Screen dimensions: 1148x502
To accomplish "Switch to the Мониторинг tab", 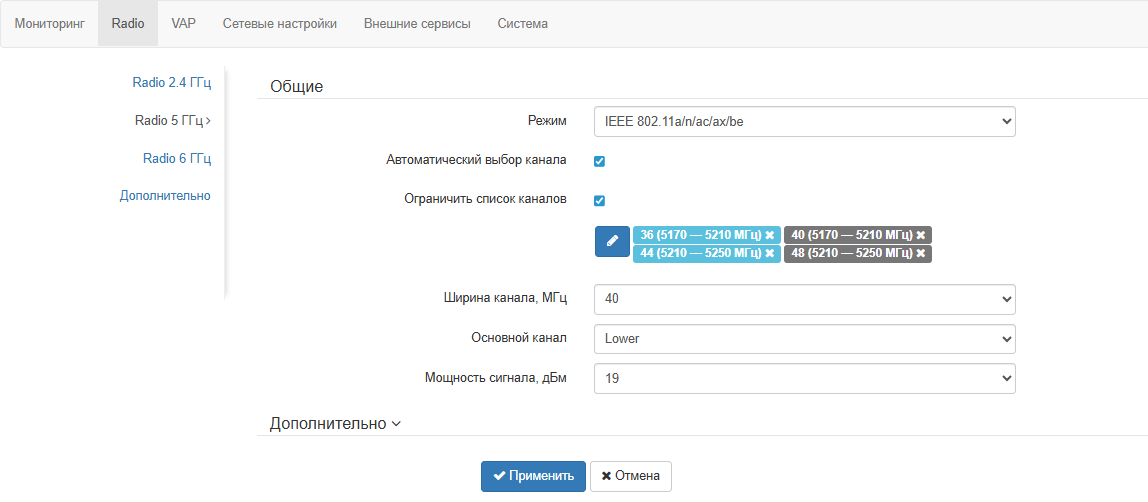I will click(x=49, y=23).
